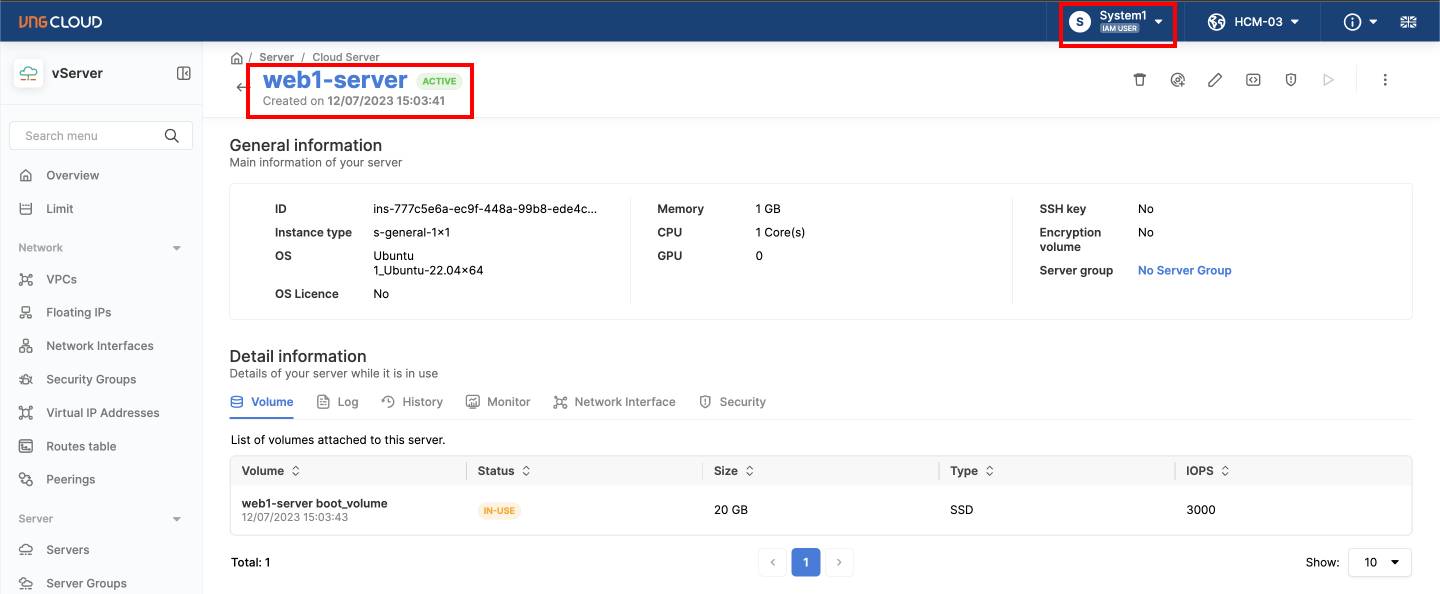
Task: Open the server console code icon
Action: pos(1253,80)
